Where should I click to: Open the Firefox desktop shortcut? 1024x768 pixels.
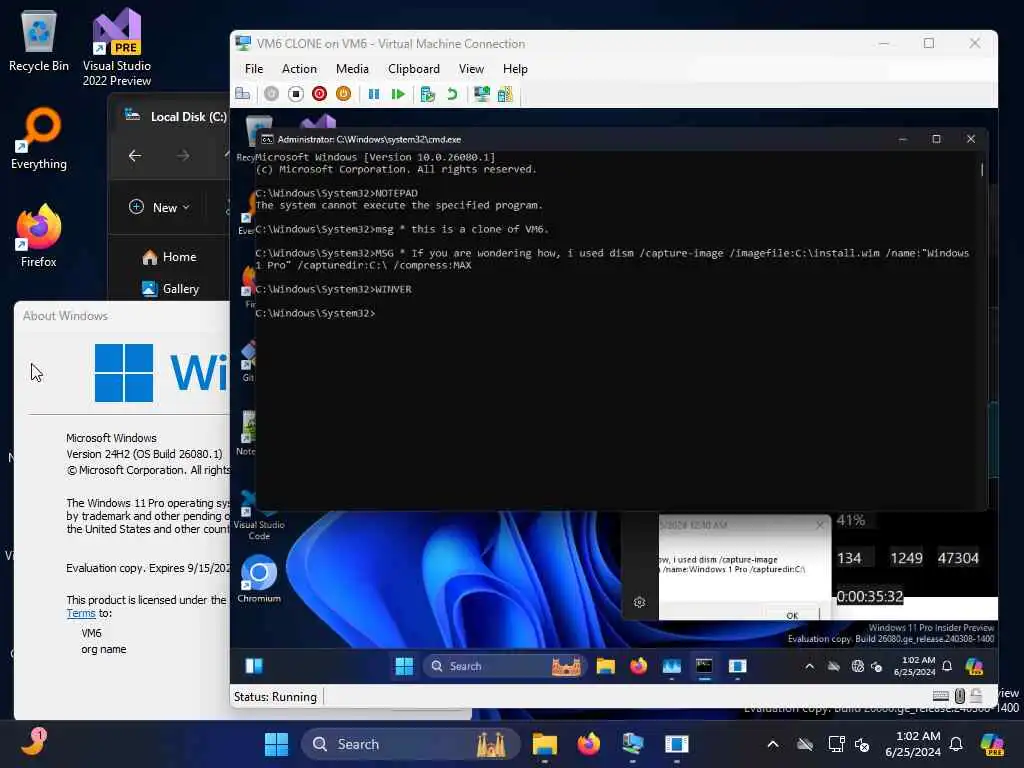(x=39, y=236)
